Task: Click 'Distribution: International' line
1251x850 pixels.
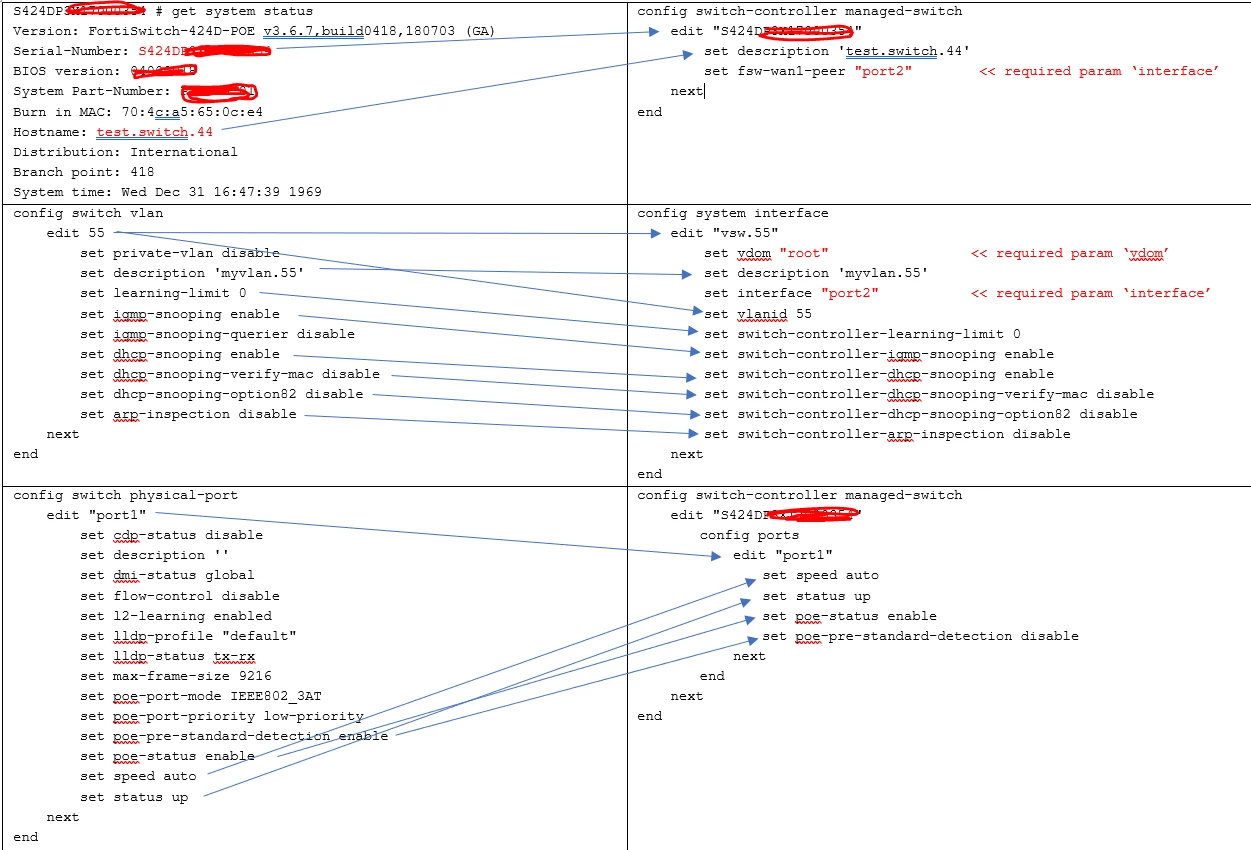Action: (126, 152)
